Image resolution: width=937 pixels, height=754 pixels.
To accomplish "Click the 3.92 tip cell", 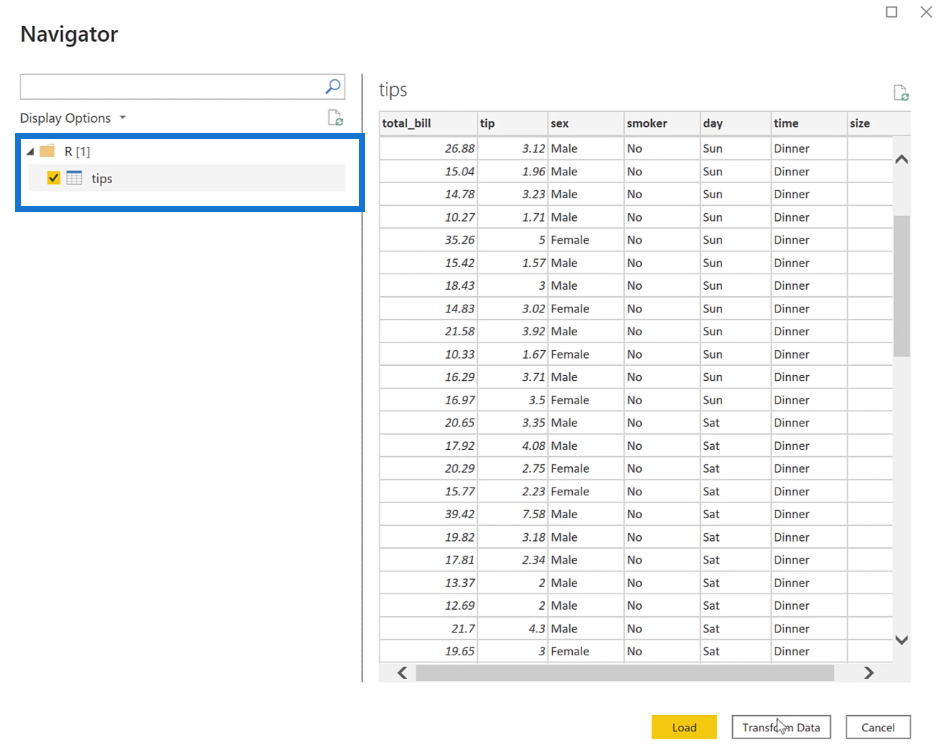I will coord(513,331).
